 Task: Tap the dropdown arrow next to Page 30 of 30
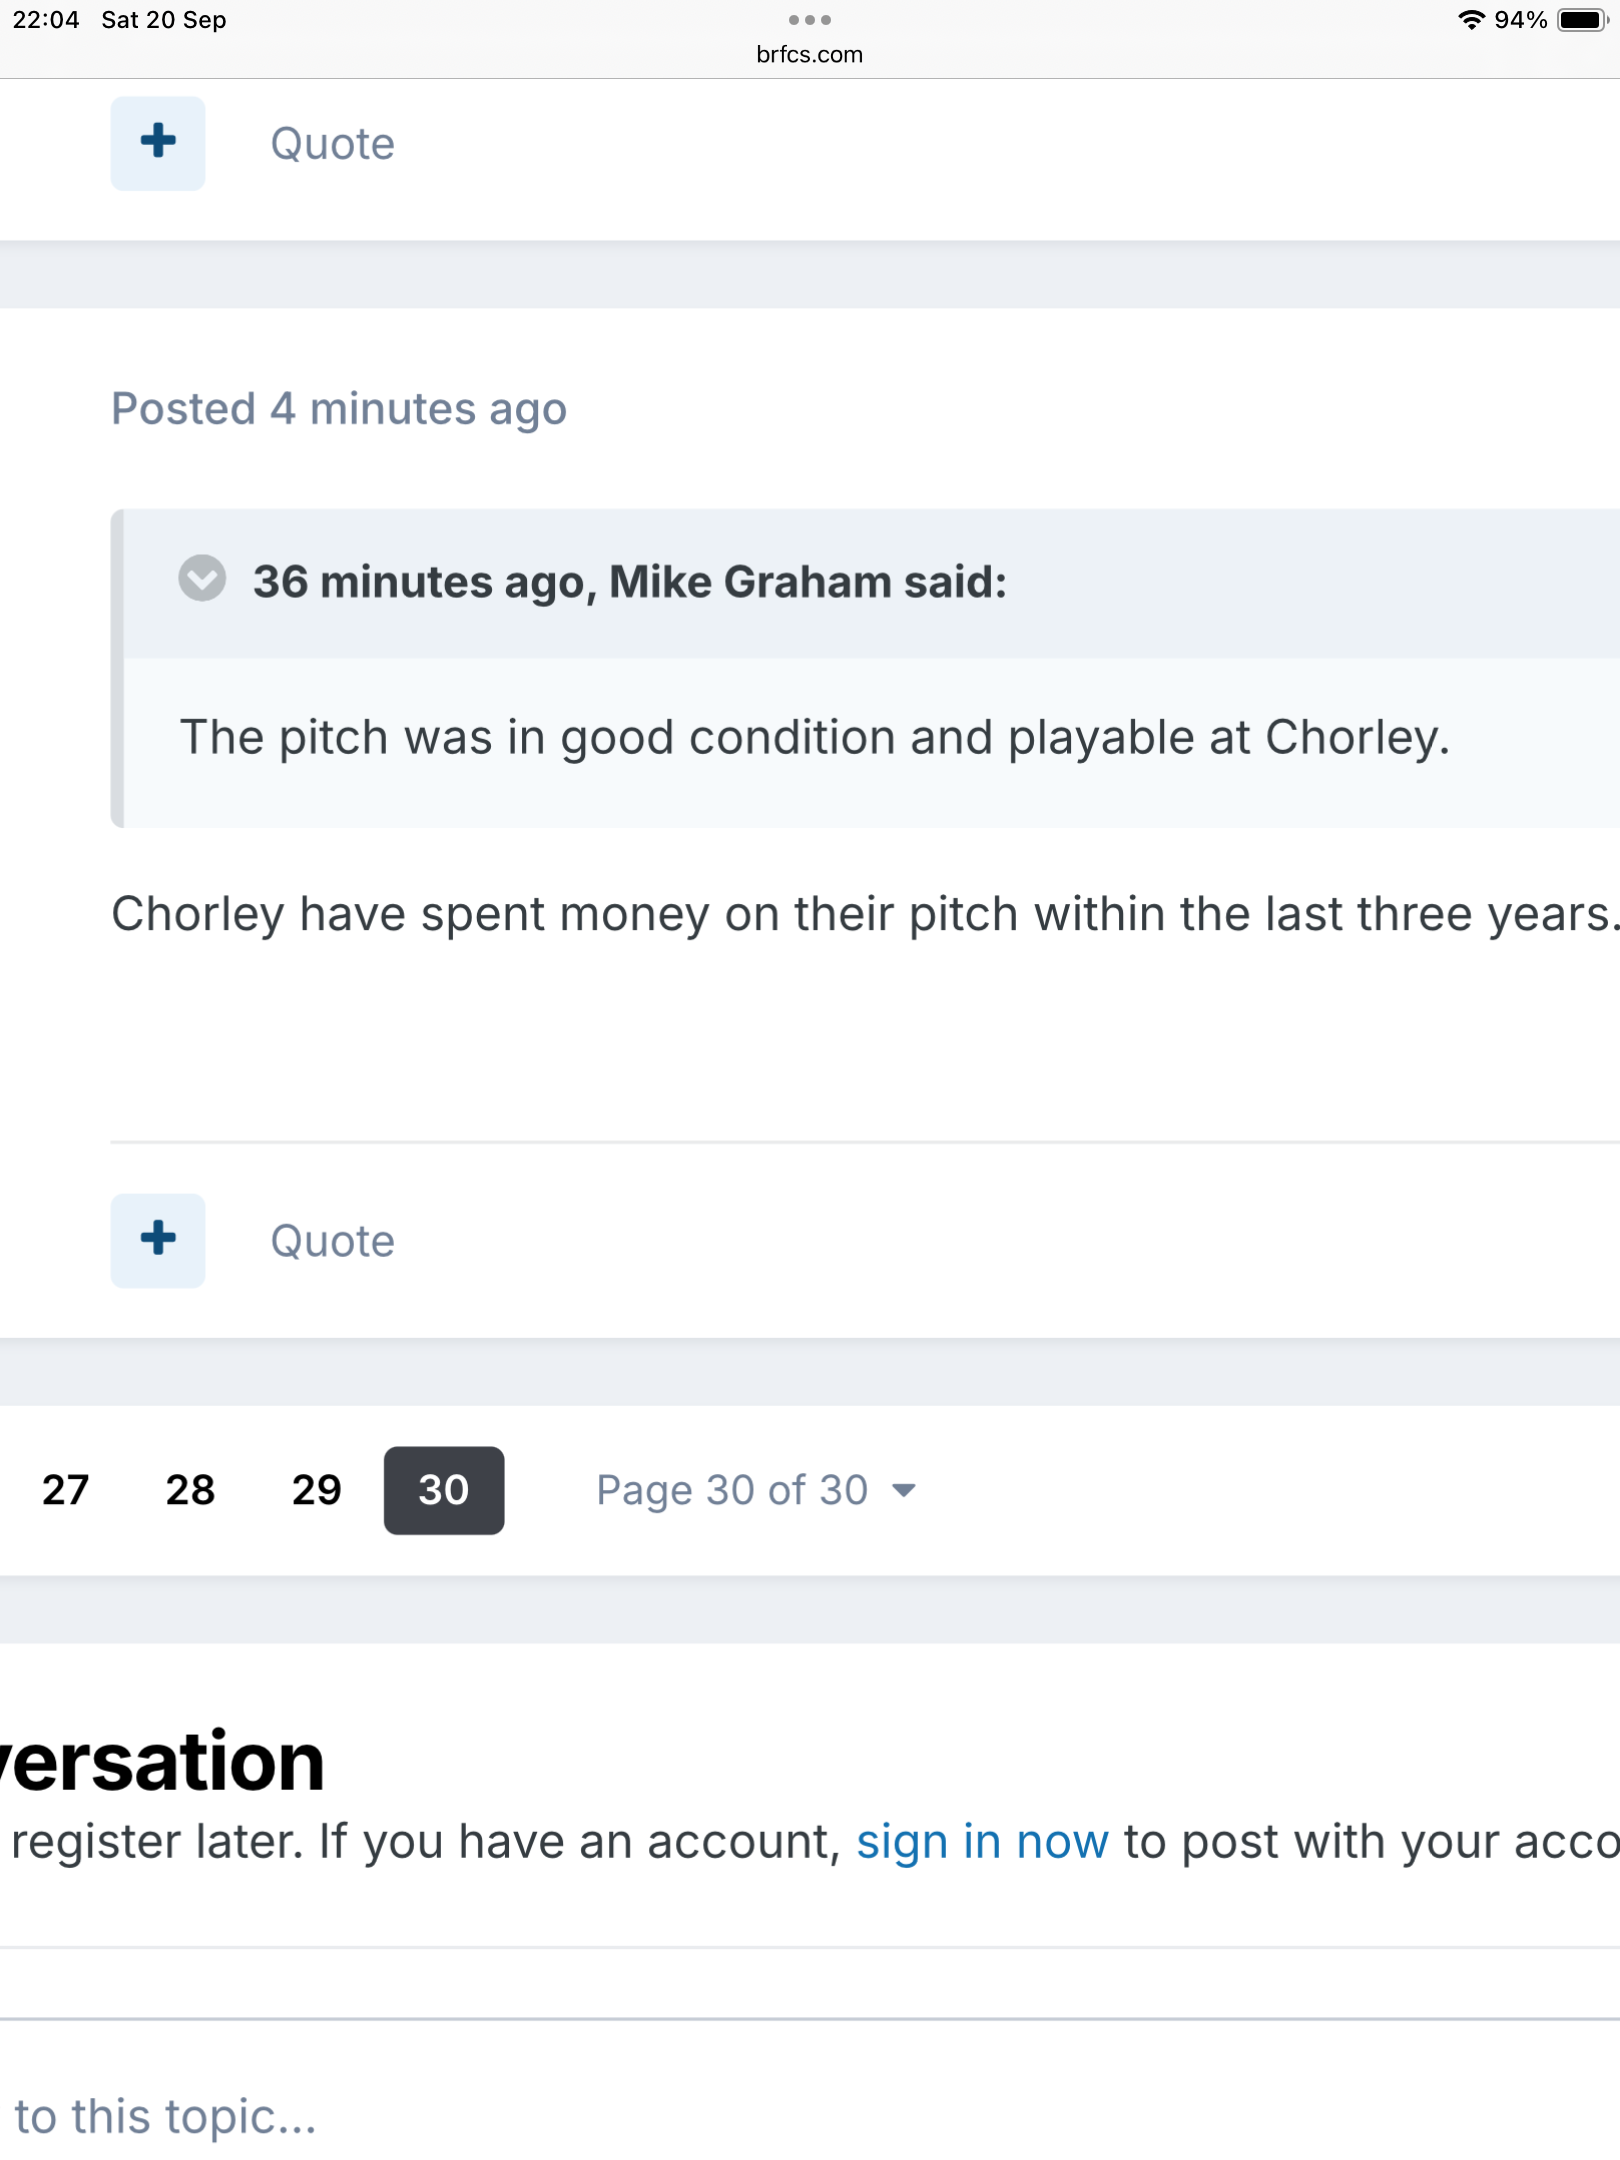pyautogui.click(x=904, y=1491)
